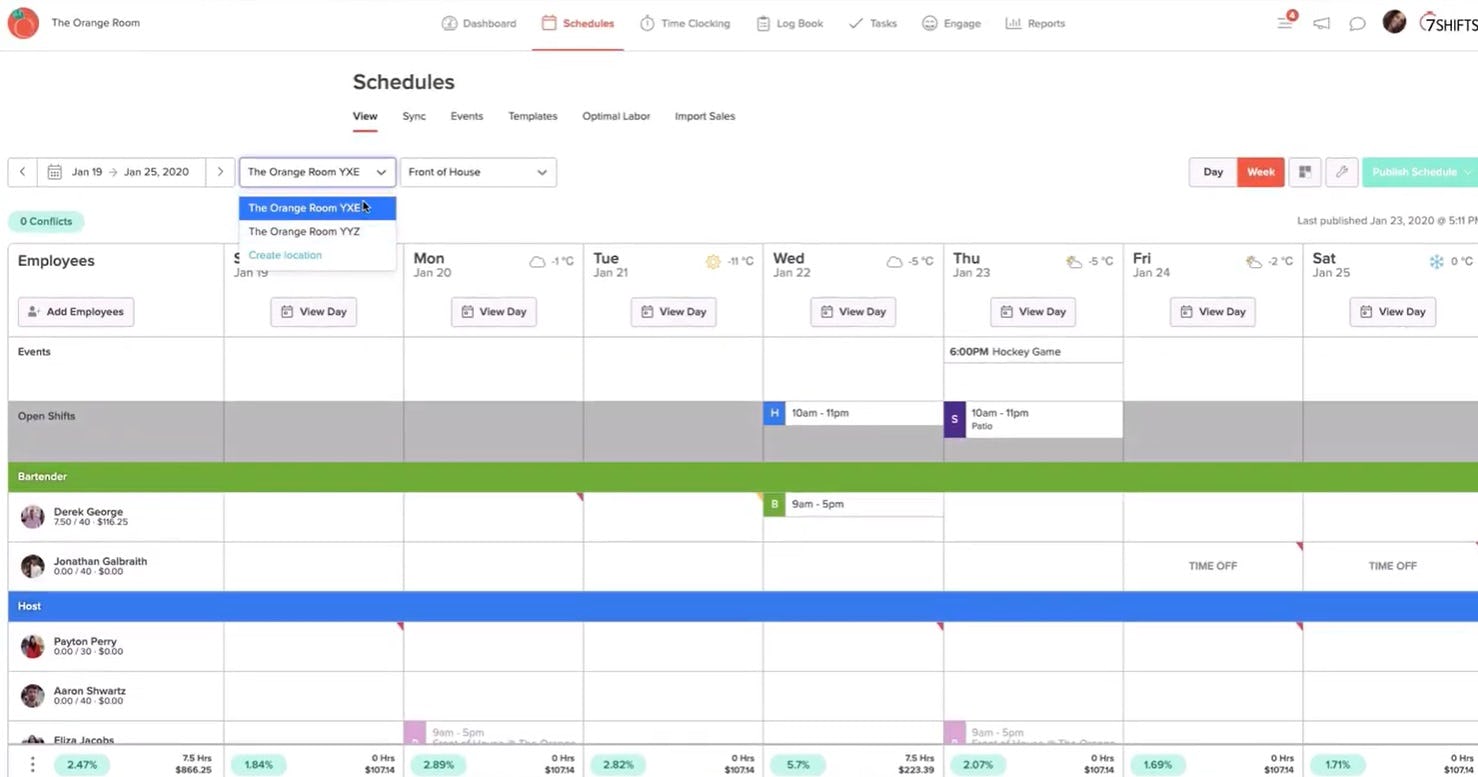Click the Bartender role header bar
Viewport: 1478px width, 777px height.
(x=743, y=477)
